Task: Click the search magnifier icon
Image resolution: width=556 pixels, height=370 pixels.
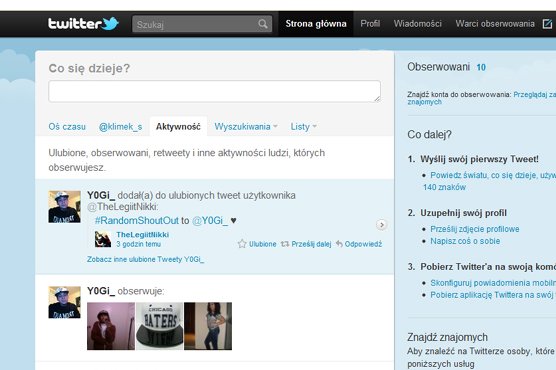Action: pos(263,24)
